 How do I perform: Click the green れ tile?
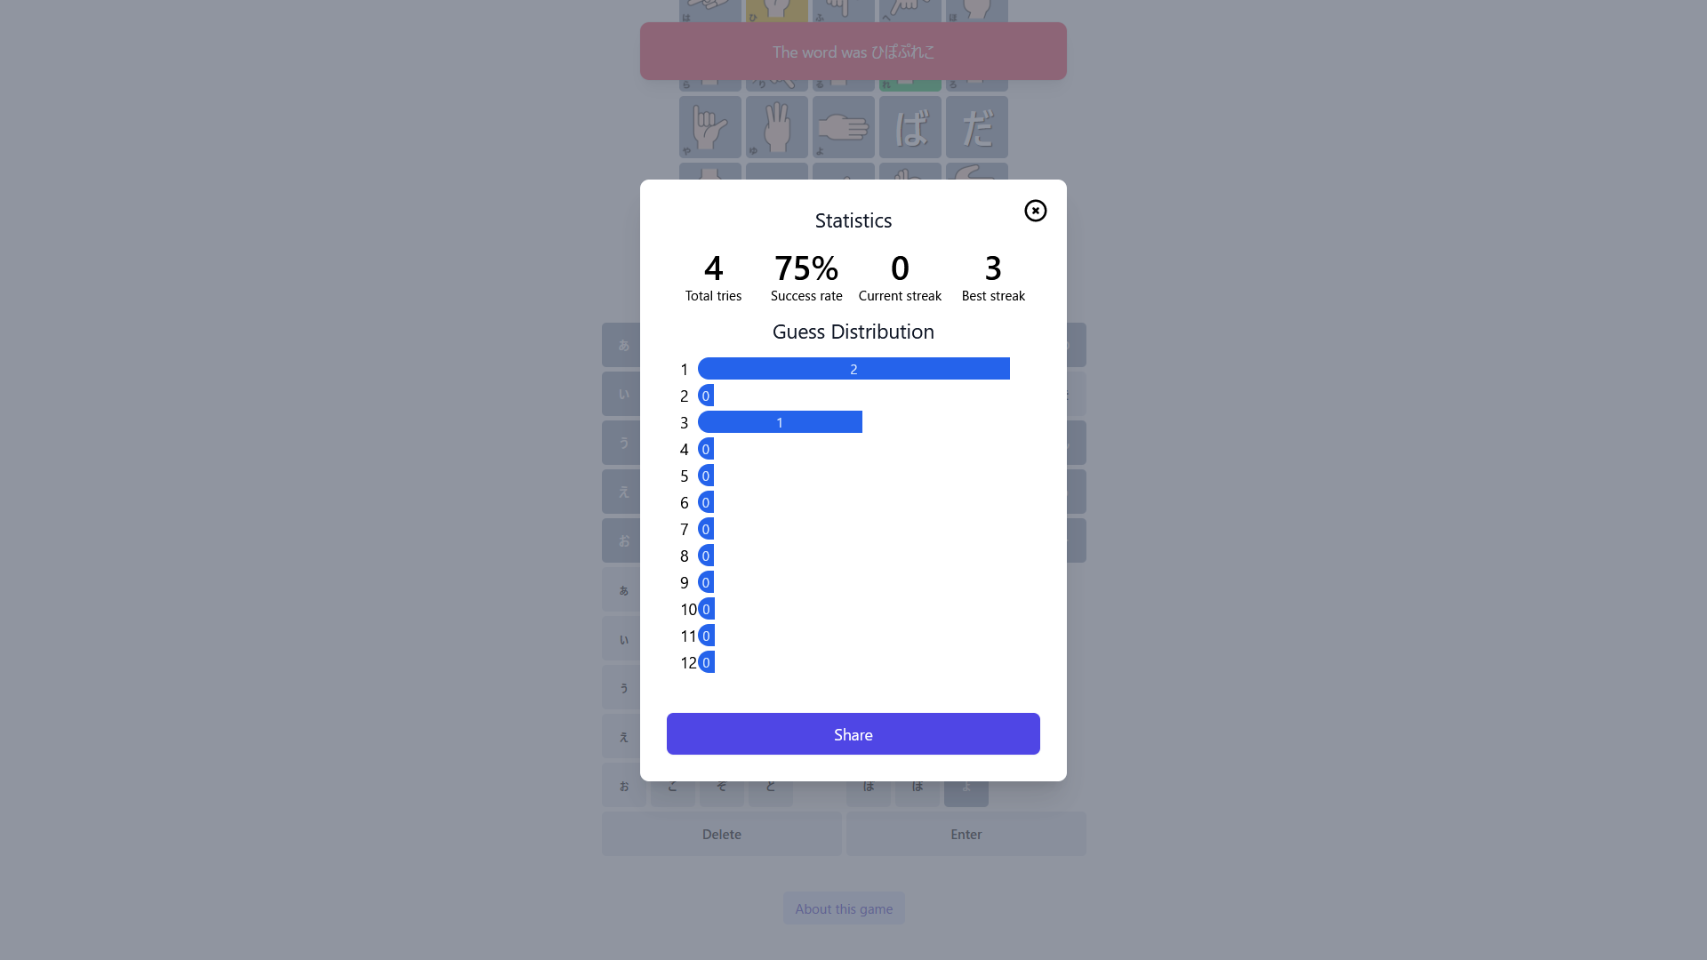coord(910,84)
